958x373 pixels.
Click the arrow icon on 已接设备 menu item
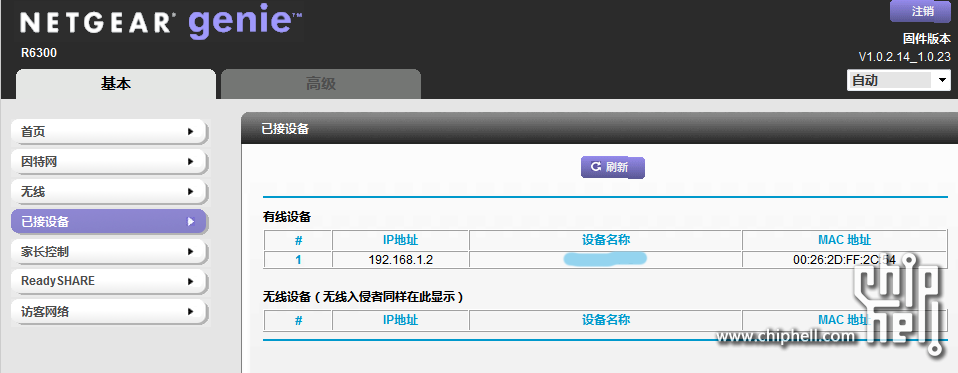tap(191, 222)
